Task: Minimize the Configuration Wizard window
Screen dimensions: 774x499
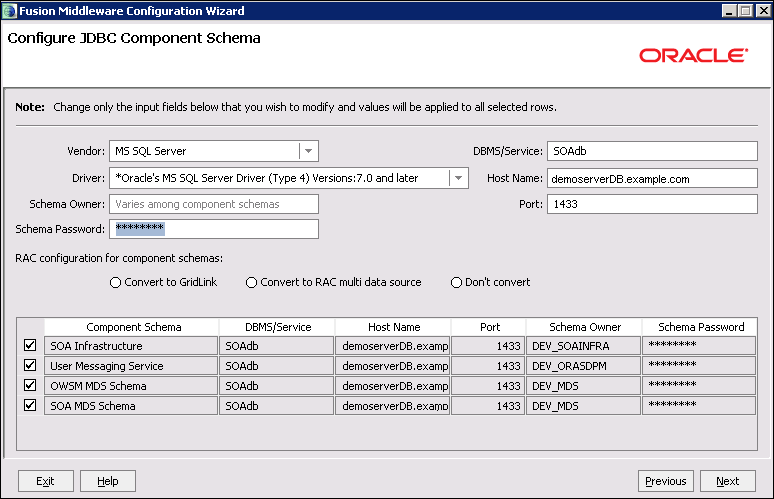Action: 729,10
